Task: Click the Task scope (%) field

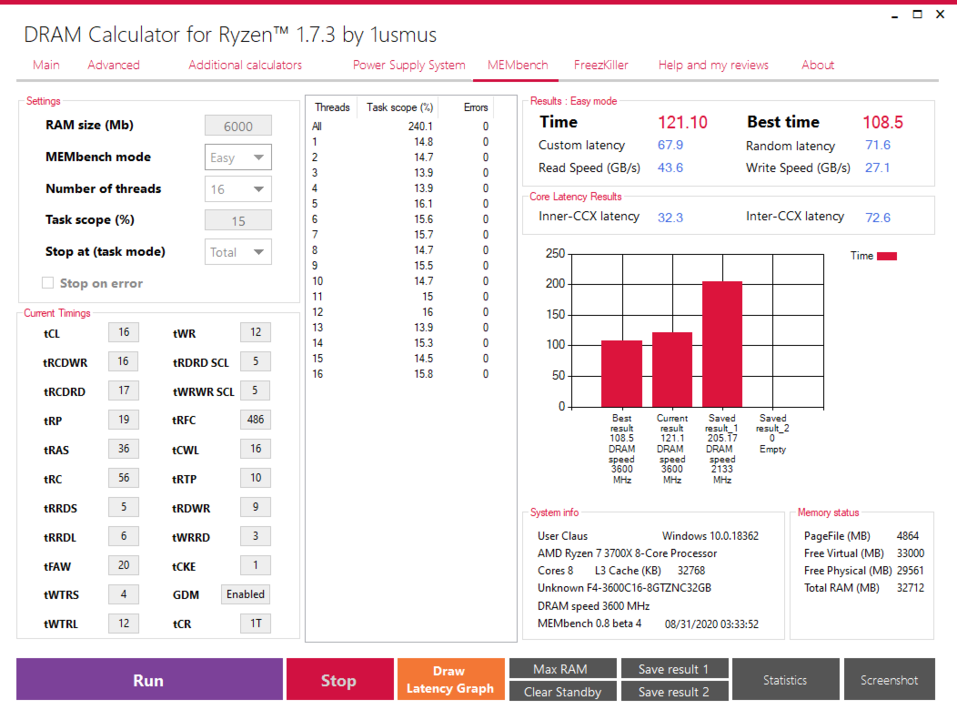Action: tap(238, 221)
